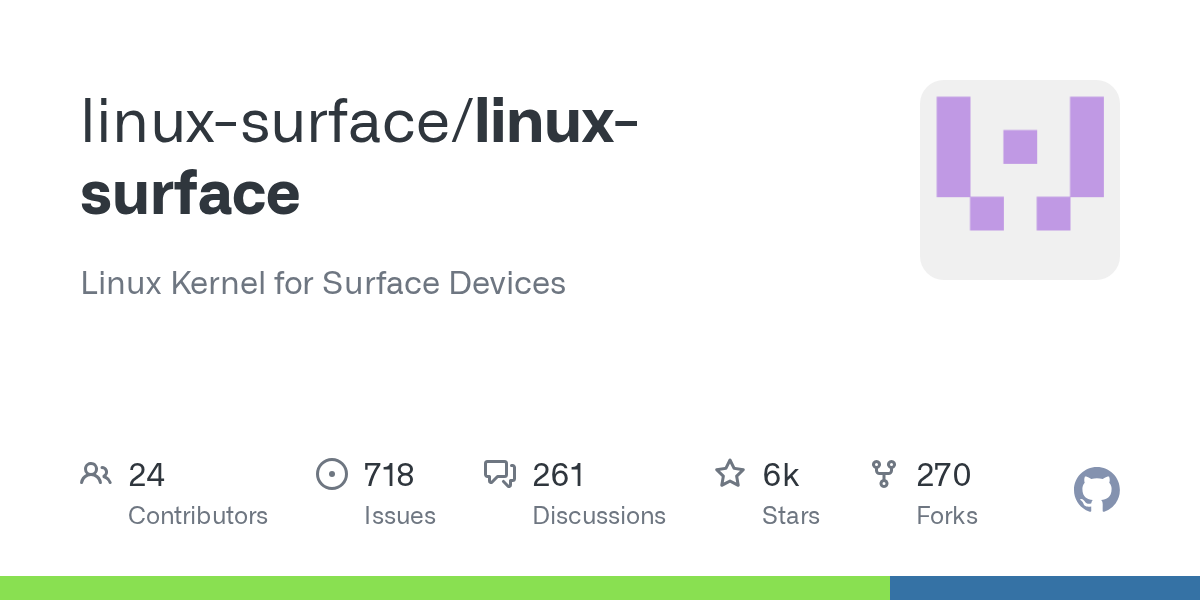Image resolution: width=1200 pixels, height=600 pixels.
Task: Click the purple linux-surface avatar image
Action: (x=1019, y=180)
